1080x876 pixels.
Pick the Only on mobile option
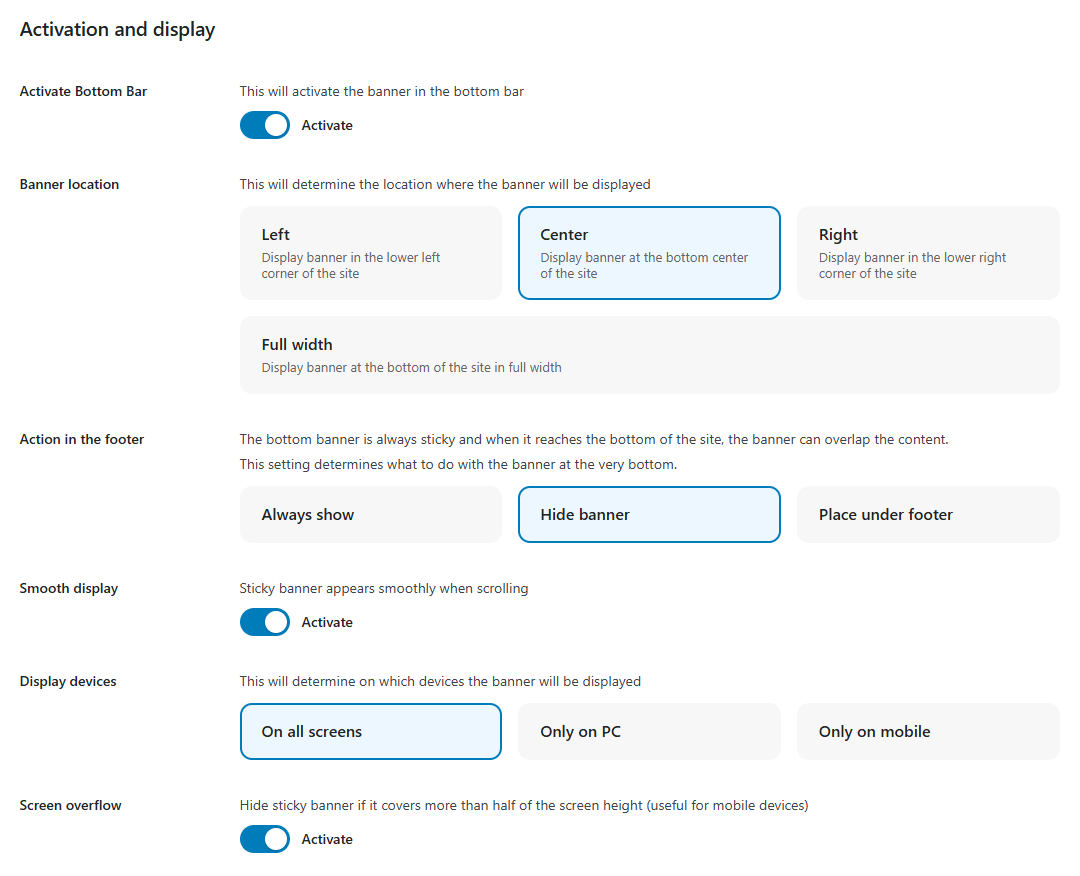click(x=927, y=732)
